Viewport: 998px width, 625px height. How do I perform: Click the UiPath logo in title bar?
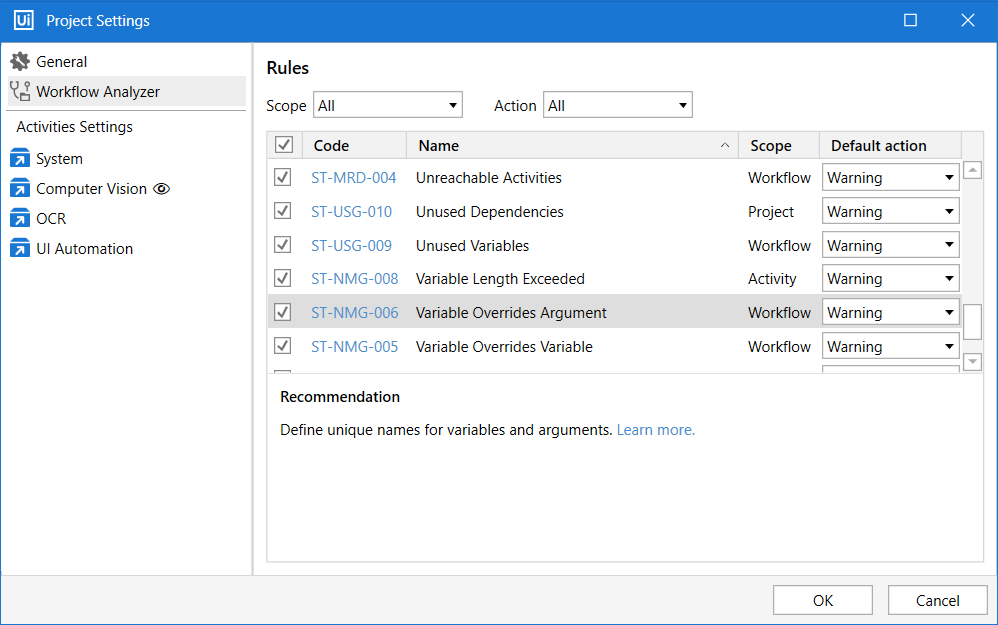pos(24,20)
